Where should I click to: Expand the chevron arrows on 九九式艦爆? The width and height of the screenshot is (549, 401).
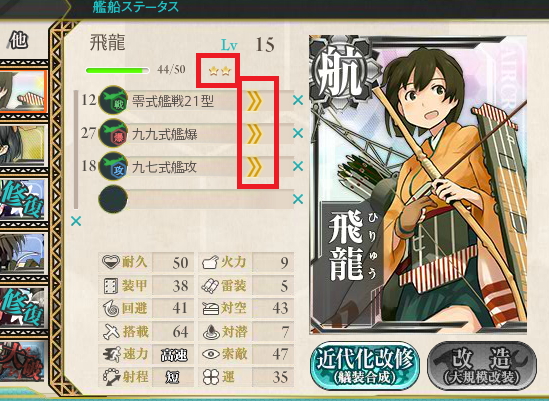(255, 133)
